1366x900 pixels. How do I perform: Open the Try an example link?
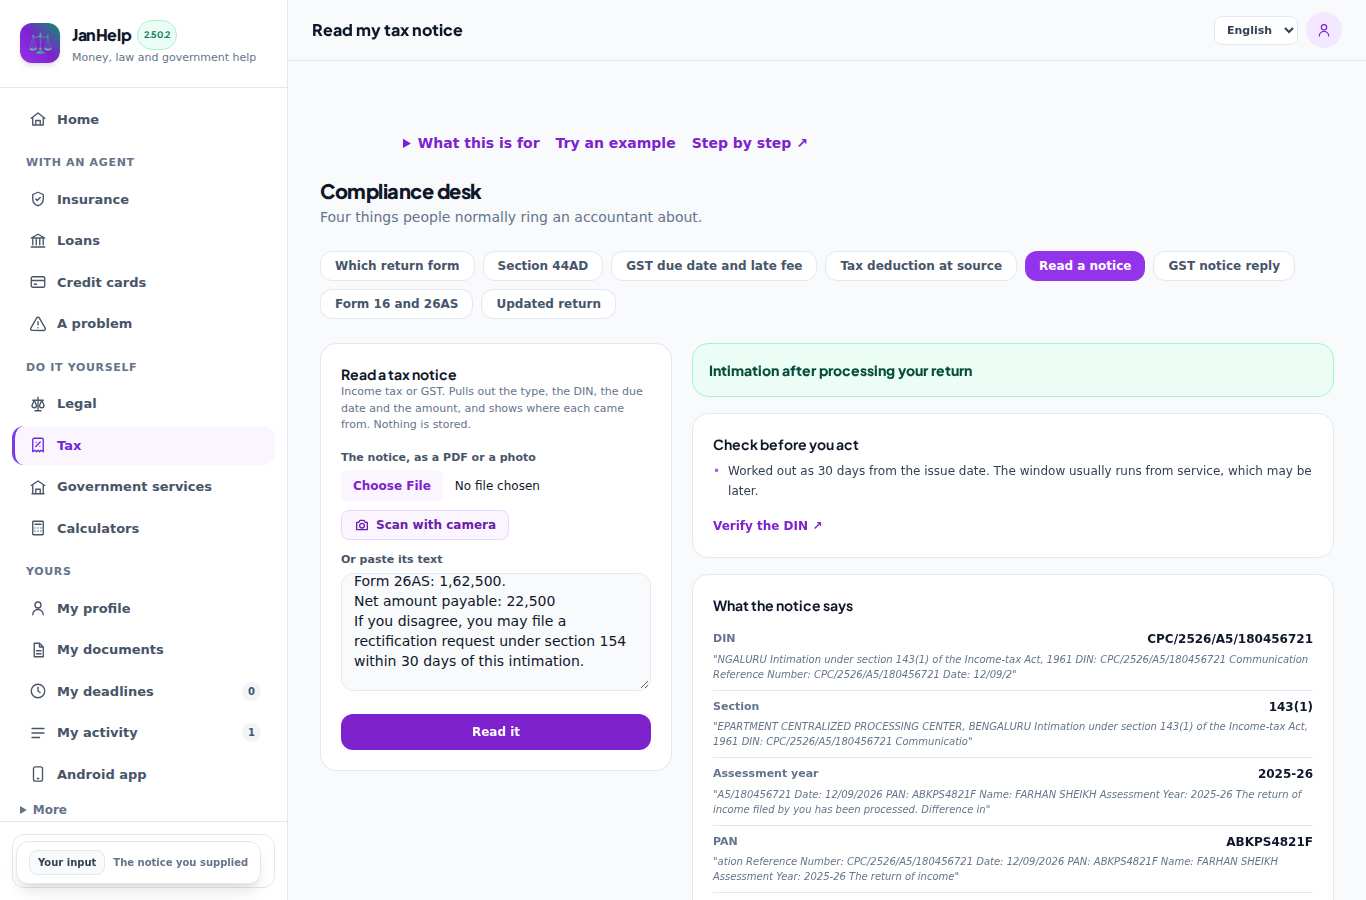pyautogui.click(x=616, y=143)
